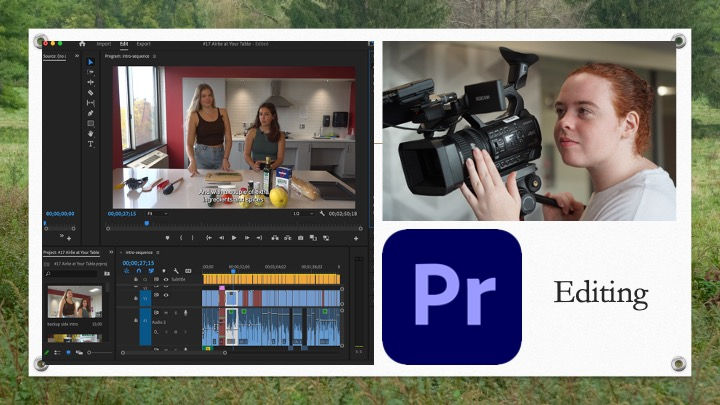
Task: Toggle the blue V1 track target
Action: click(x=145, y=298)
